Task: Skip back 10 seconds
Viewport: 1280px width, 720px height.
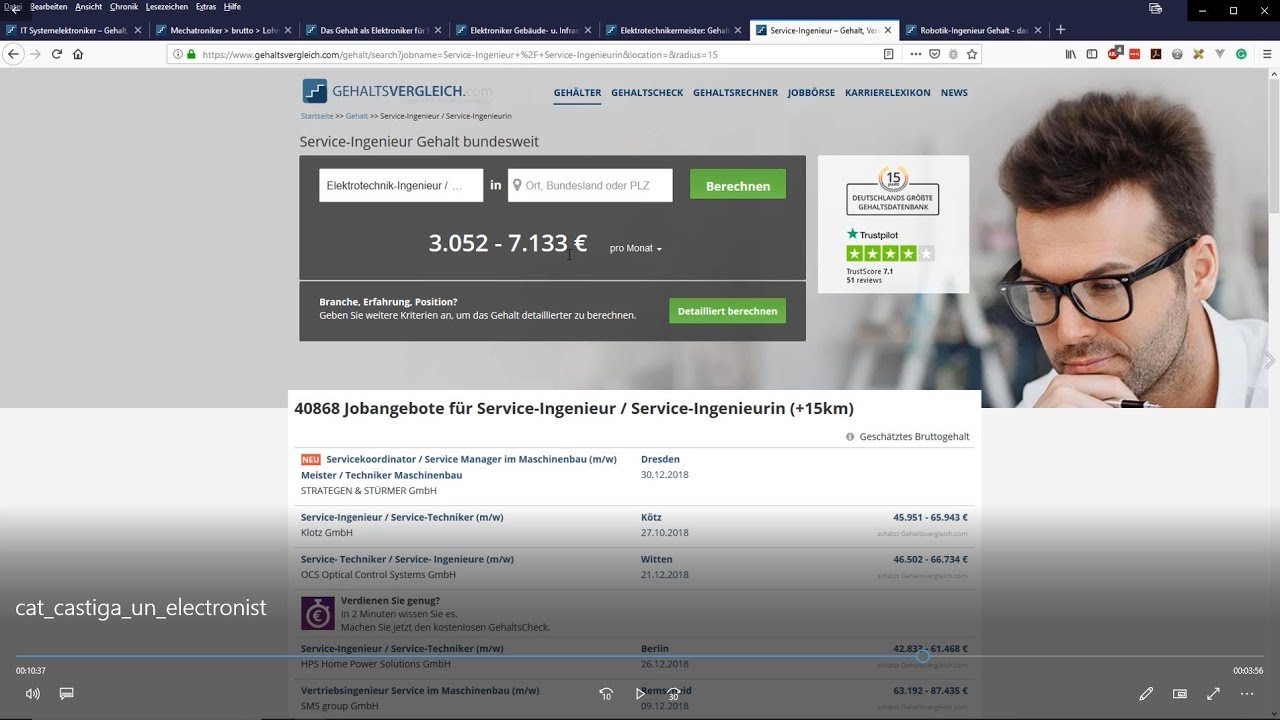Action: point(606,693)
